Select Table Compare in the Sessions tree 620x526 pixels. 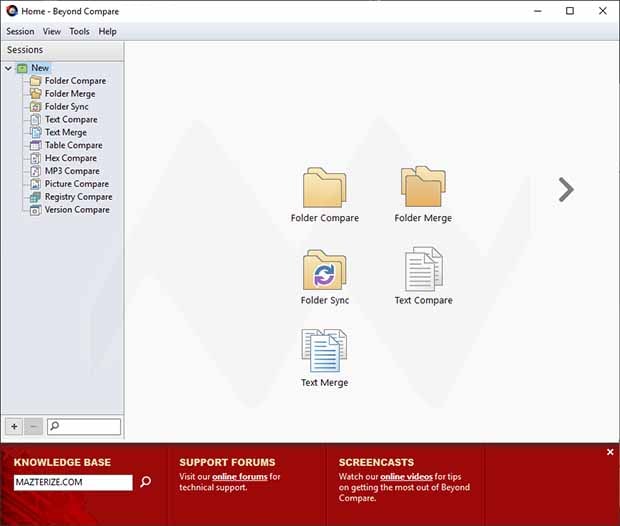pyautogui.click(x=74, y=145)
